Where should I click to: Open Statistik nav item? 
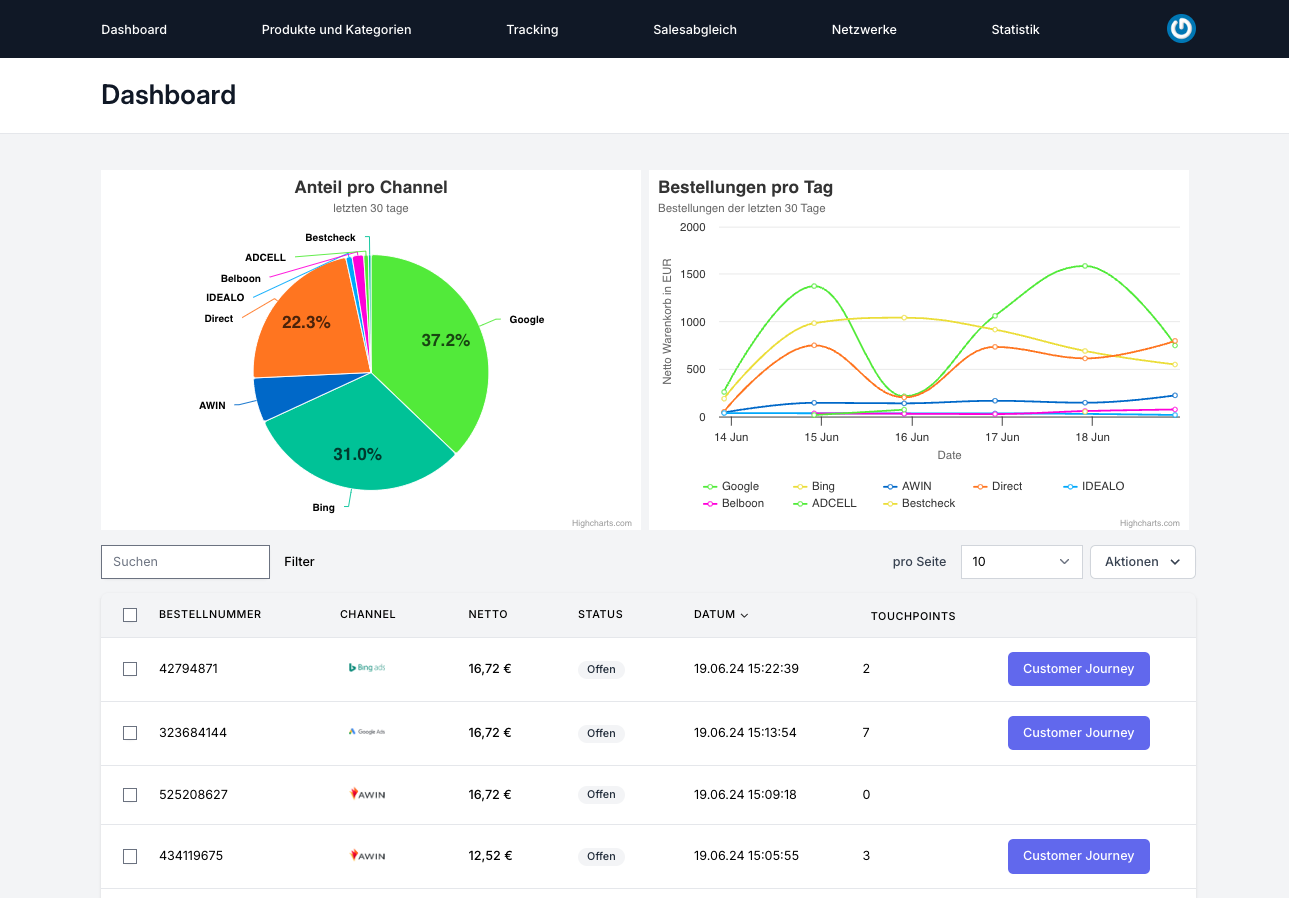1015,29
